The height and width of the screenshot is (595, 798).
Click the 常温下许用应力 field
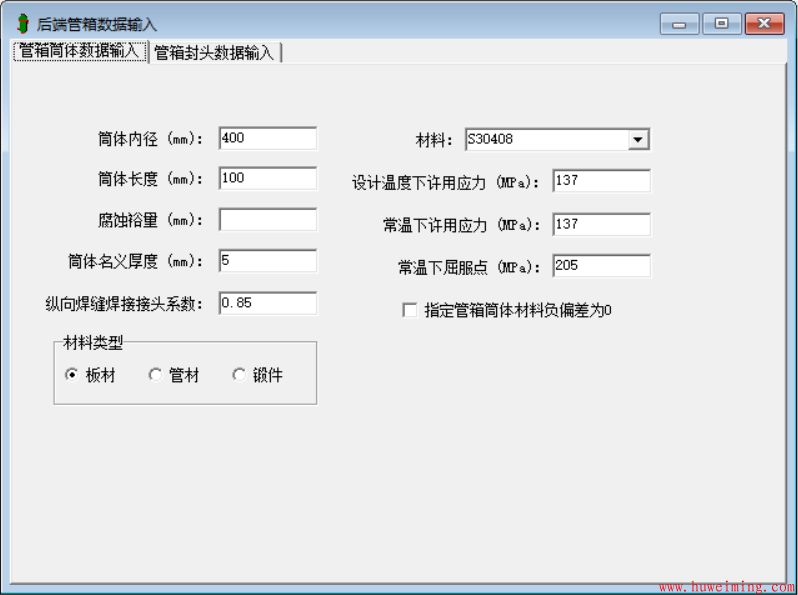(601, 224)
